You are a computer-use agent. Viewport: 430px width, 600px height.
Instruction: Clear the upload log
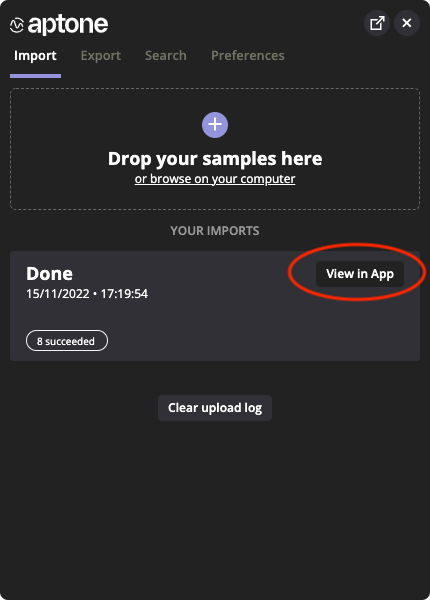point(215,408)
